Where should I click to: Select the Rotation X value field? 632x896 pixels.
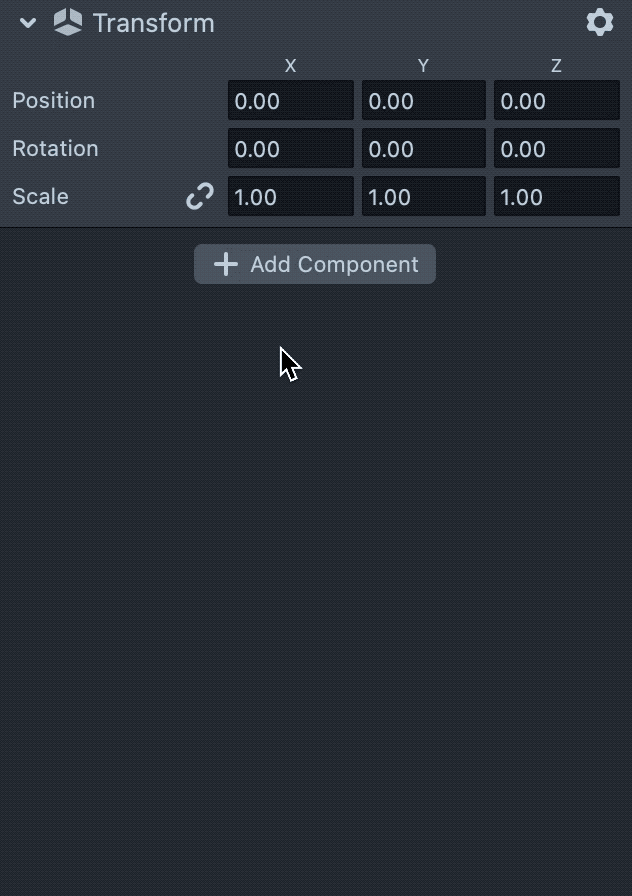(291, 149)
